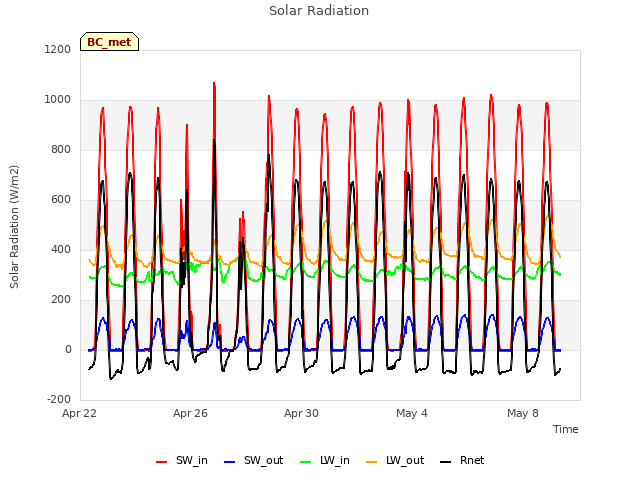Toggle the LW_out legend entry
Image resolution: width=640 pixels, height=480 pixels.
395,461
